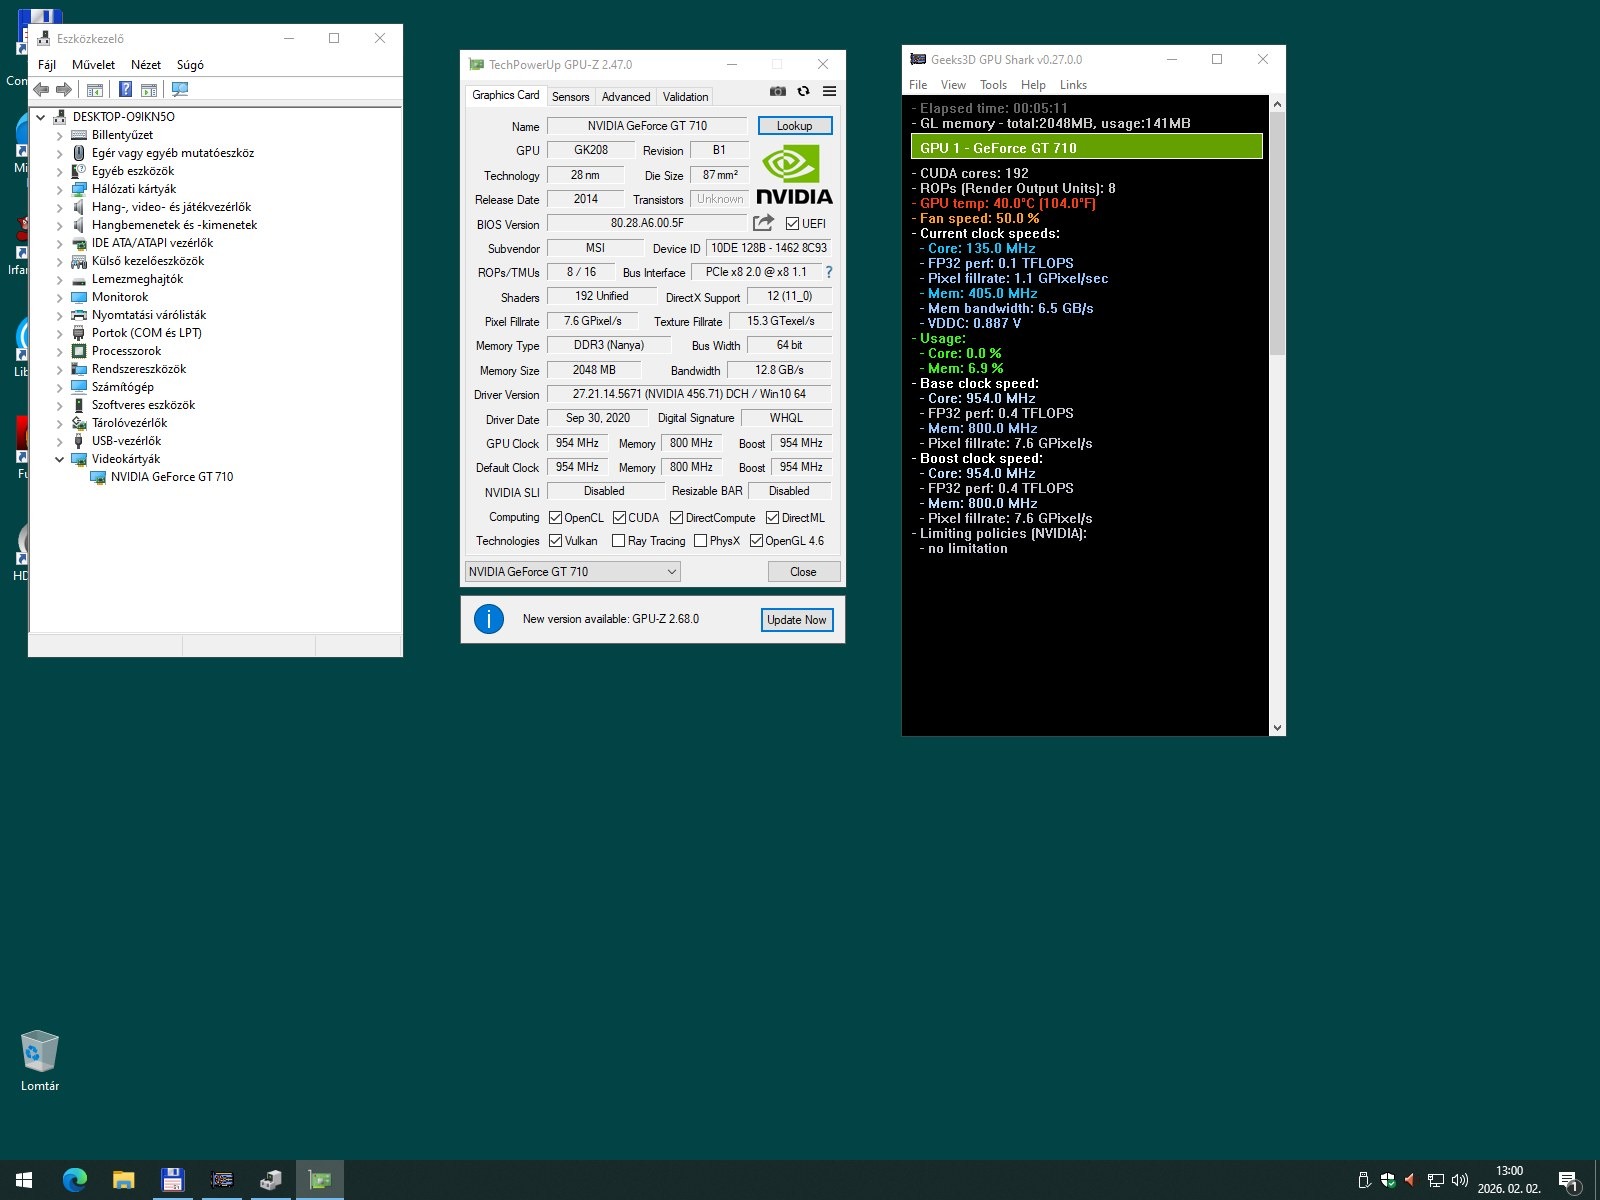Open the GPU-Z hamburger menu

click(x=829, y=91)
